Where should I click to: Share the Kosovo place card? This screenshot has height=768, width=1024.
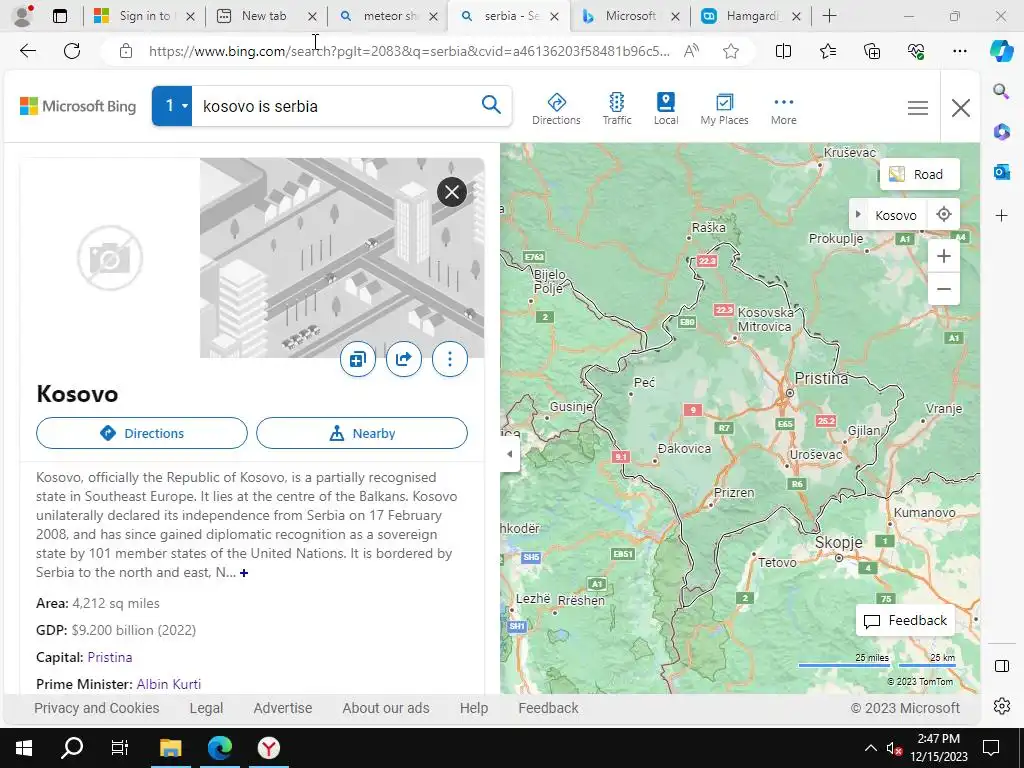coord(404,359)
